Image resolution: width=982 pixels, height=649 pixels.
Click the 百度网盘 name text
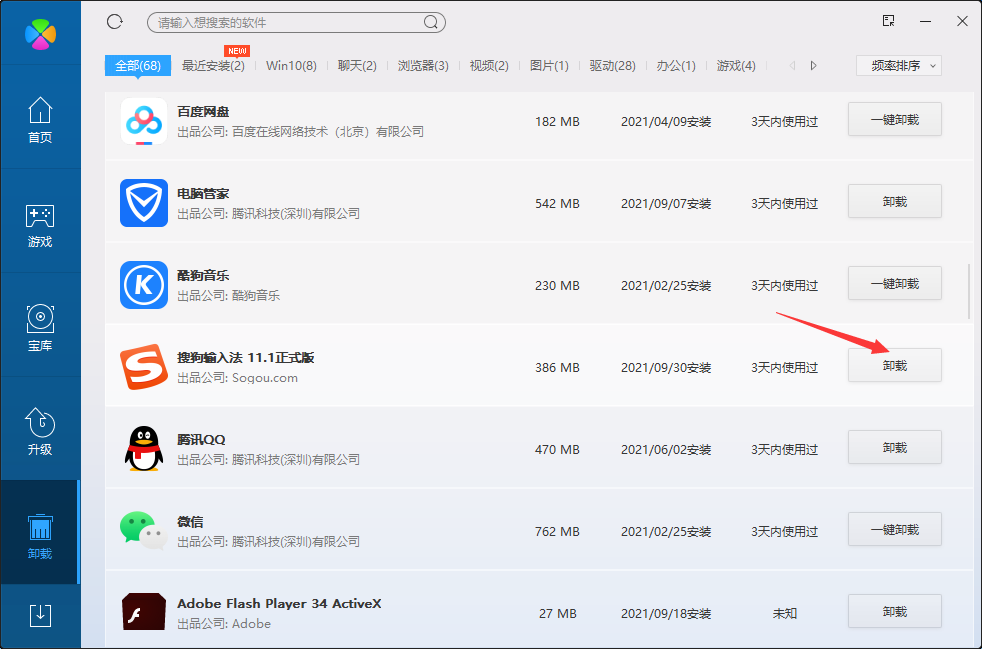coord(203,112)
